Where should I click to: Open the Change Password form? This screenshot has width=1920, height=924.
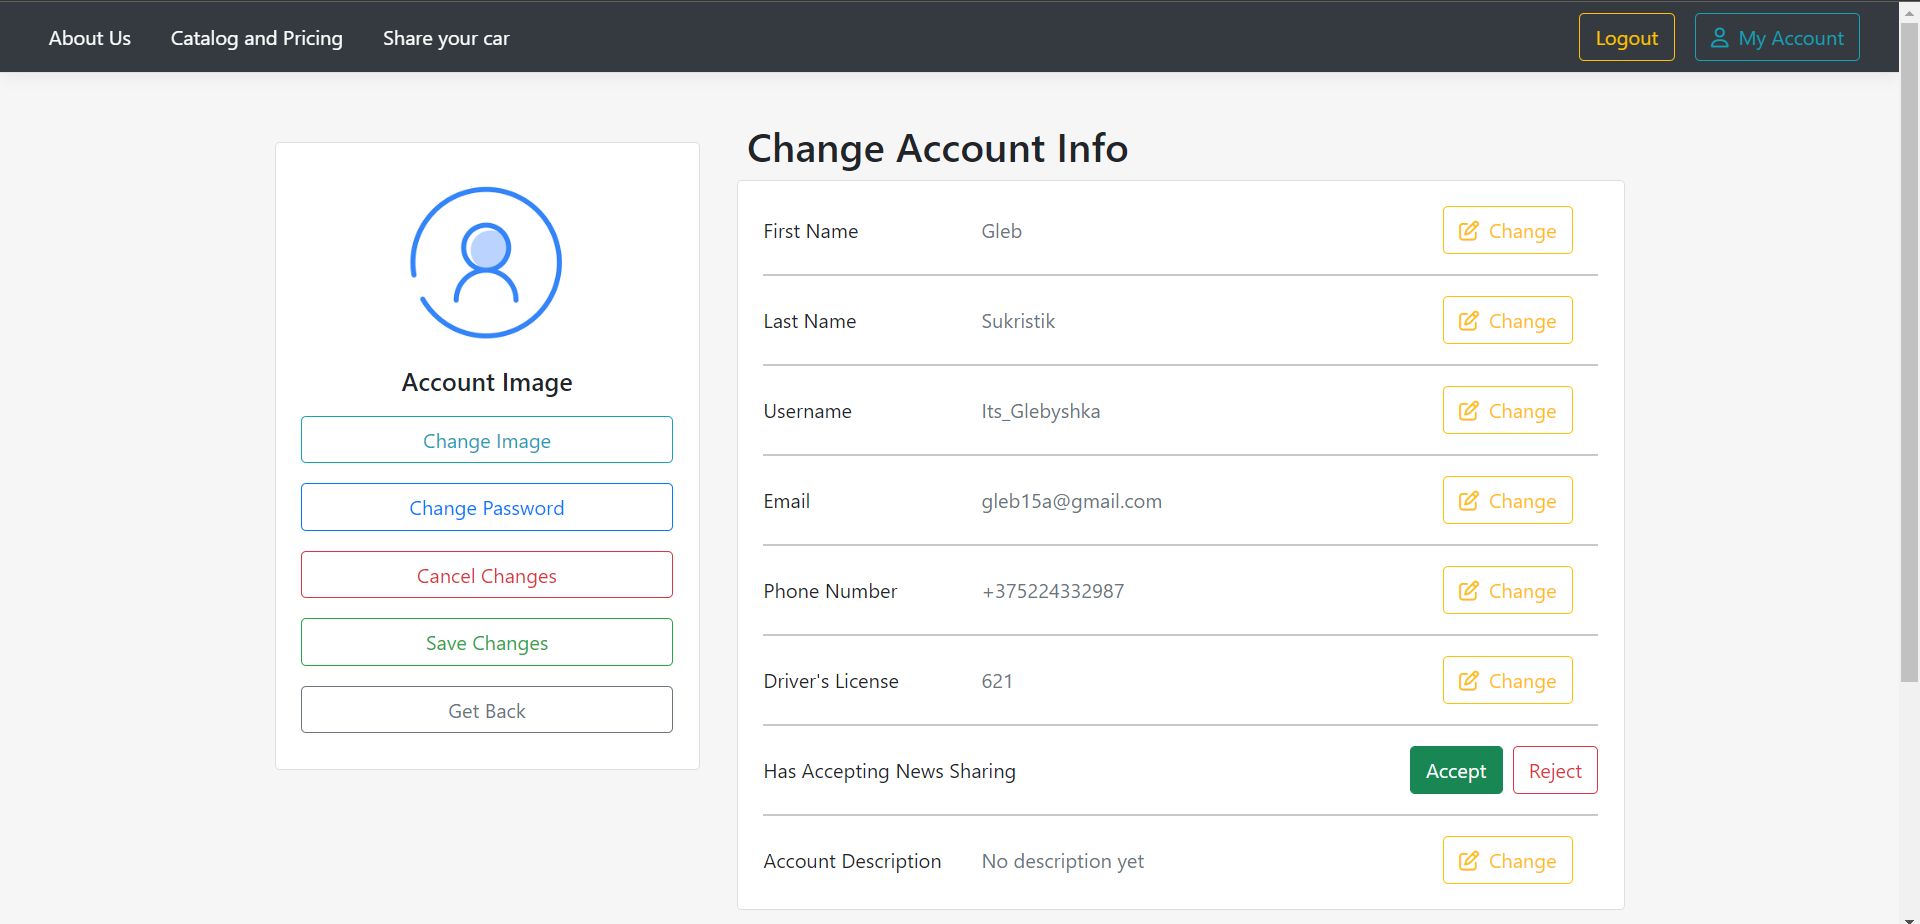click(x=486, y=508)
